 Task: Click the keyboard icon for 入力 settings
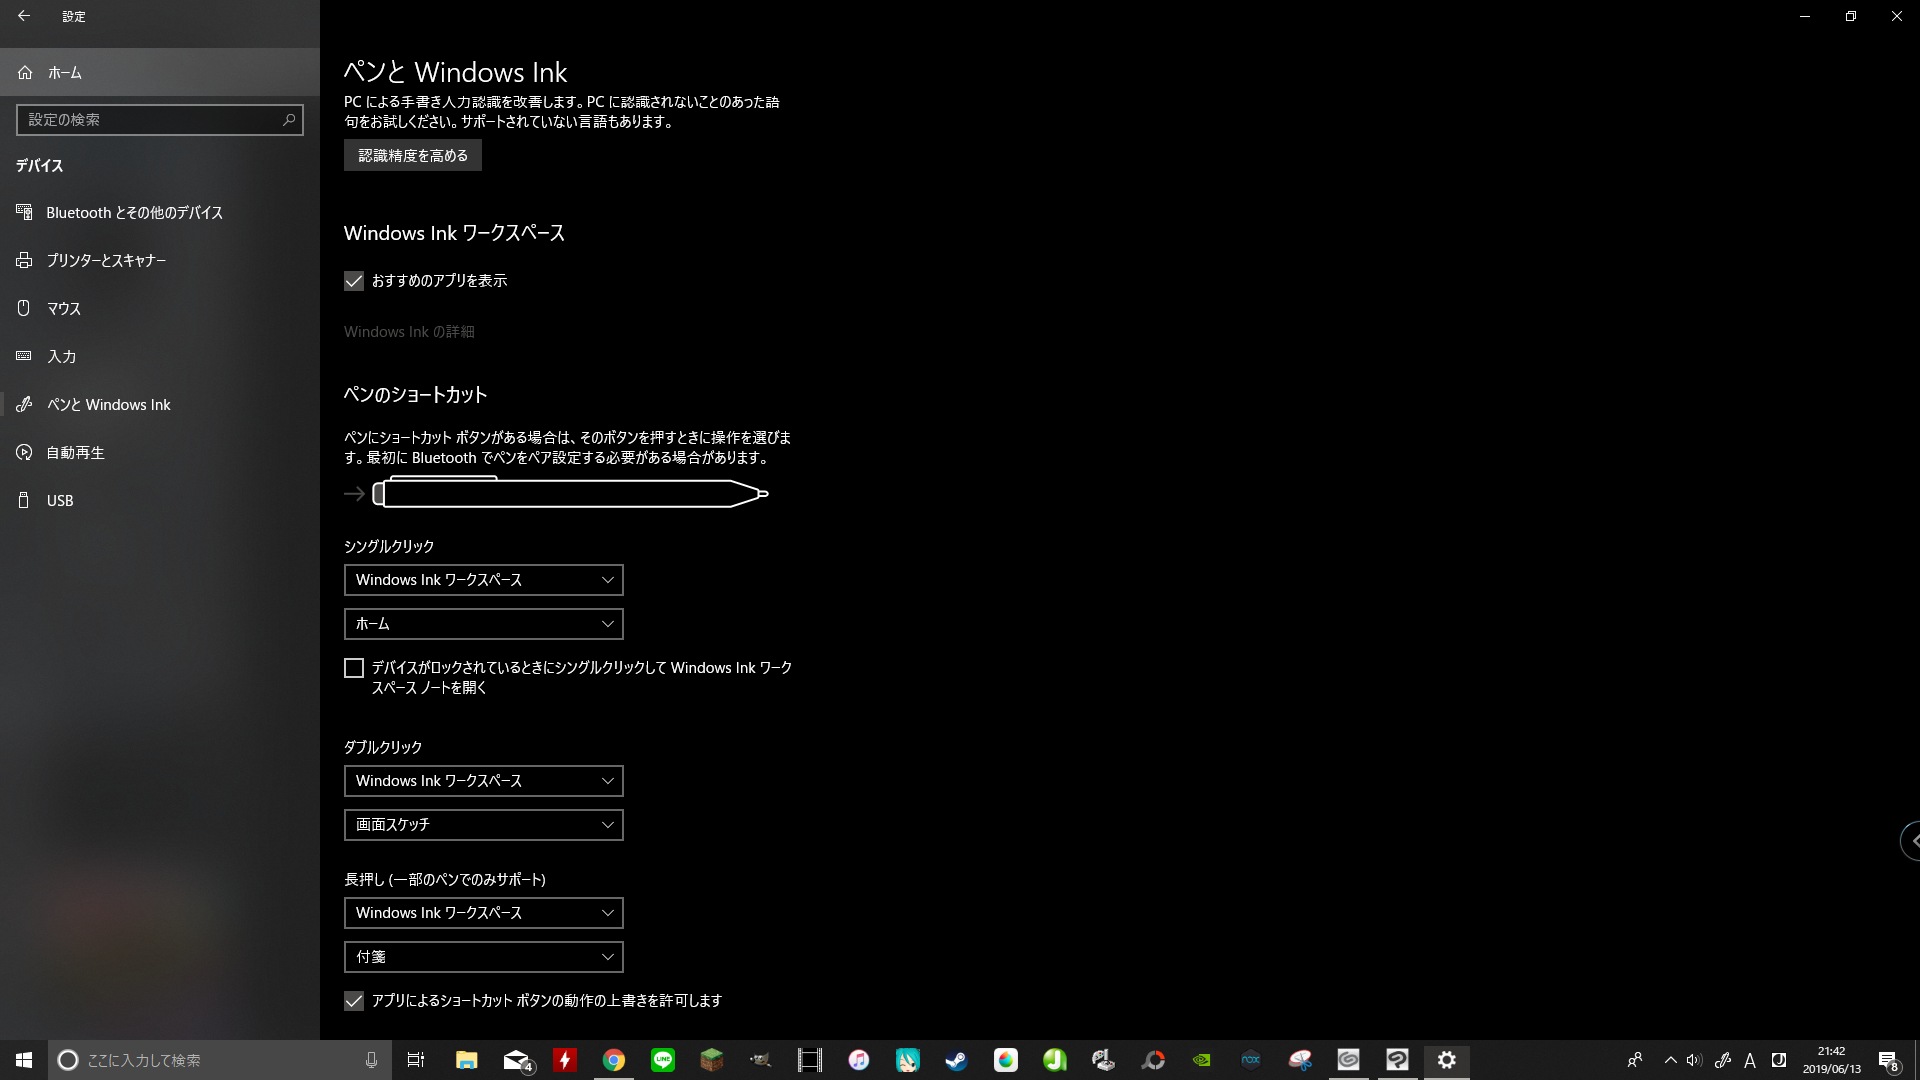[x=24, y=356]
